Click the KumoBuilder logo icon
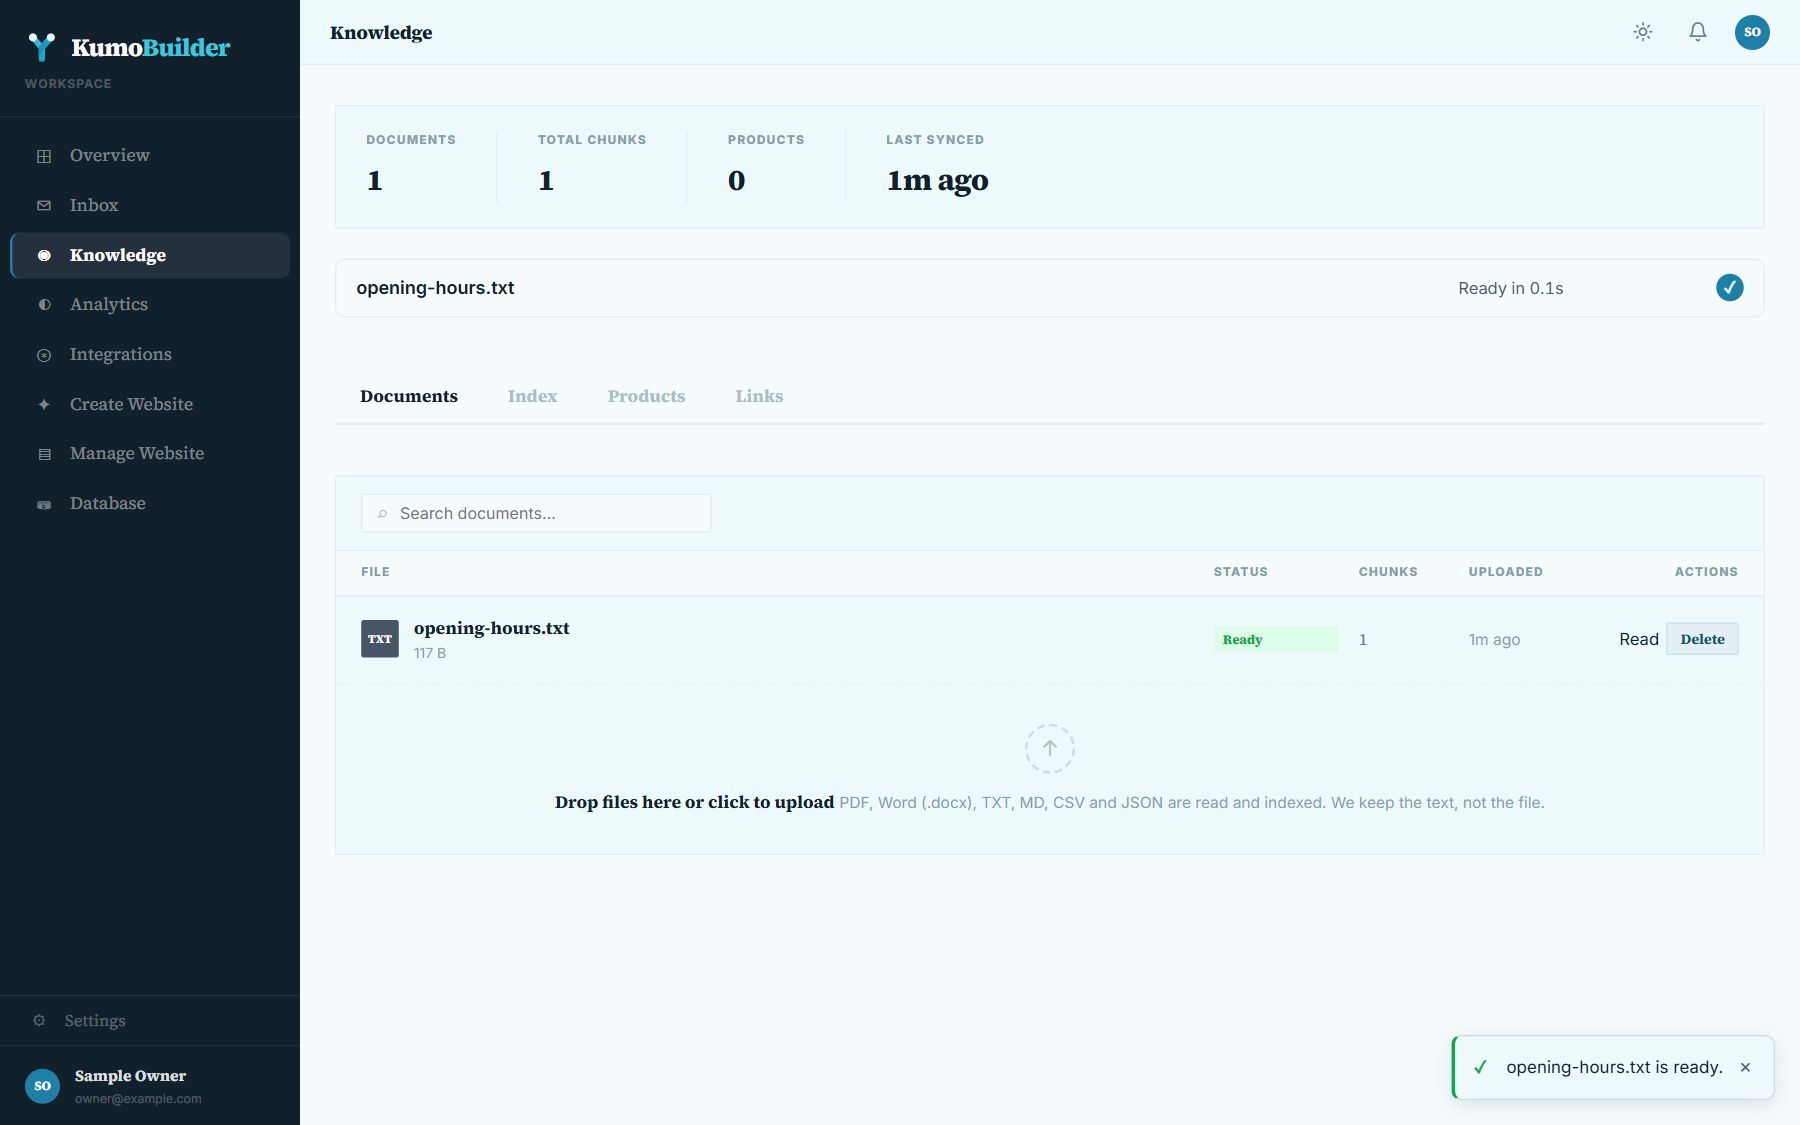The height and width of the screenshot is (1125, 1800). (x=42, y=47)
